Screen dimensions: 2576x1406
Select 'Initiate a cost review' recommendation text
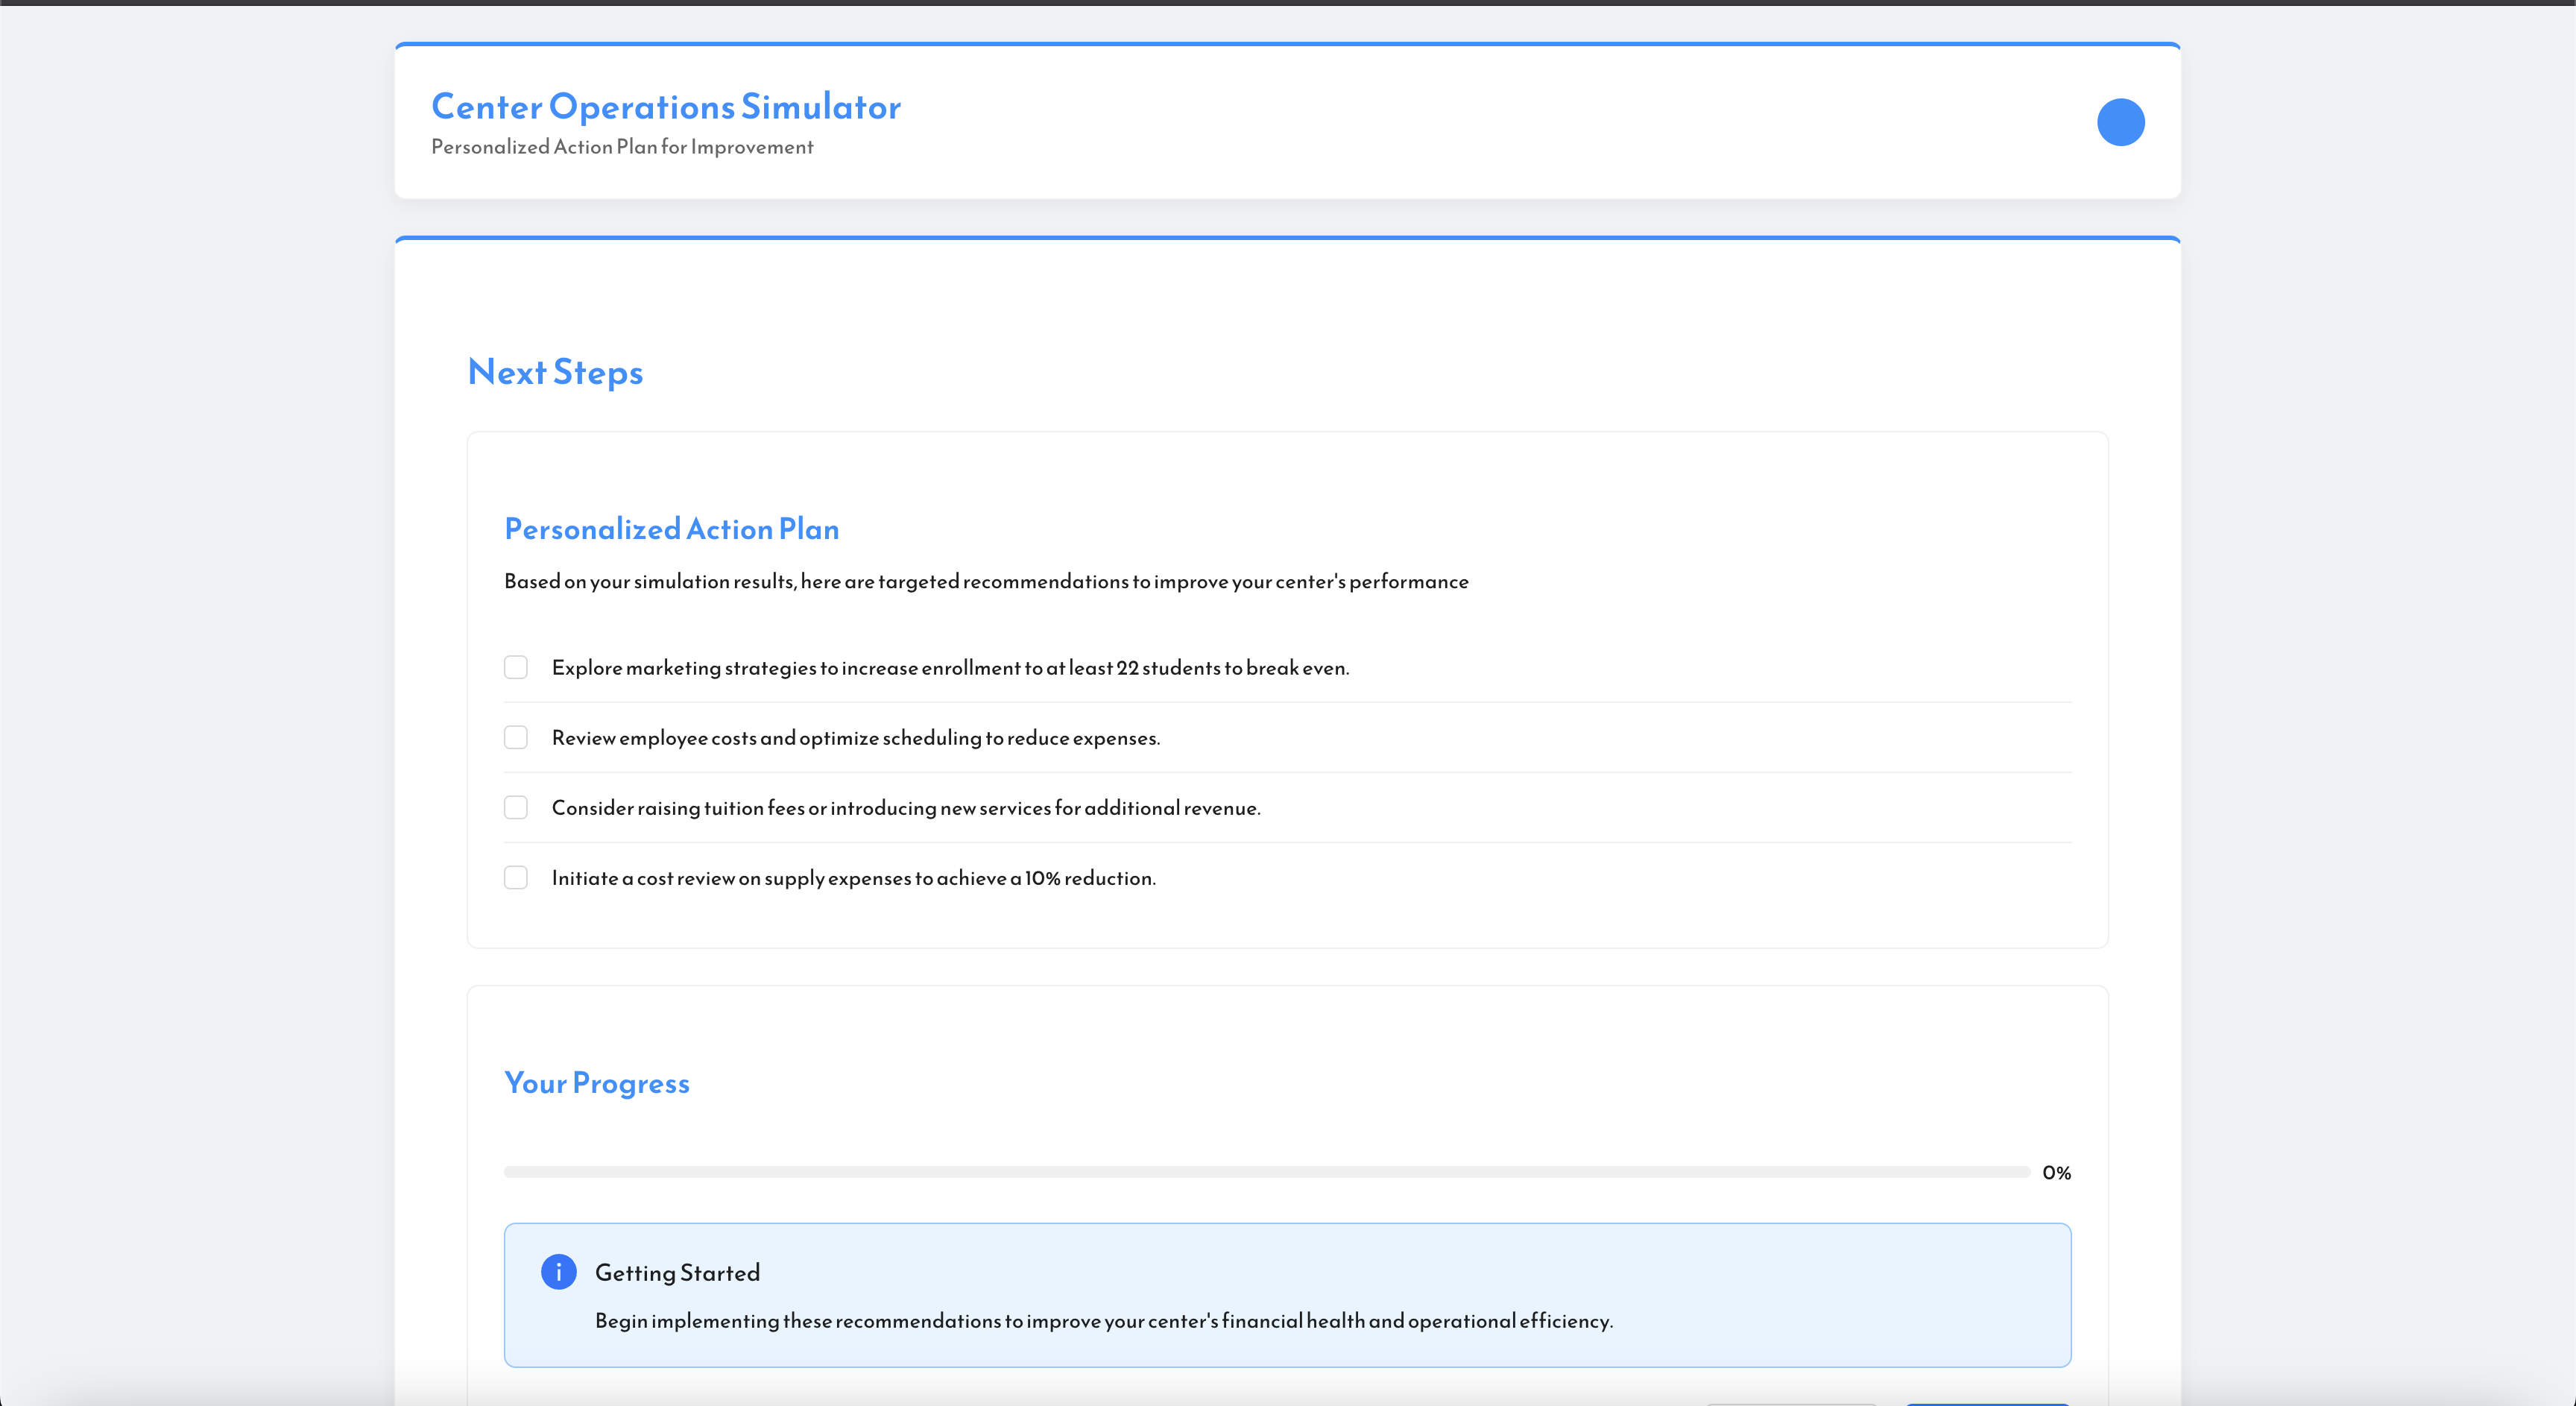854,878
